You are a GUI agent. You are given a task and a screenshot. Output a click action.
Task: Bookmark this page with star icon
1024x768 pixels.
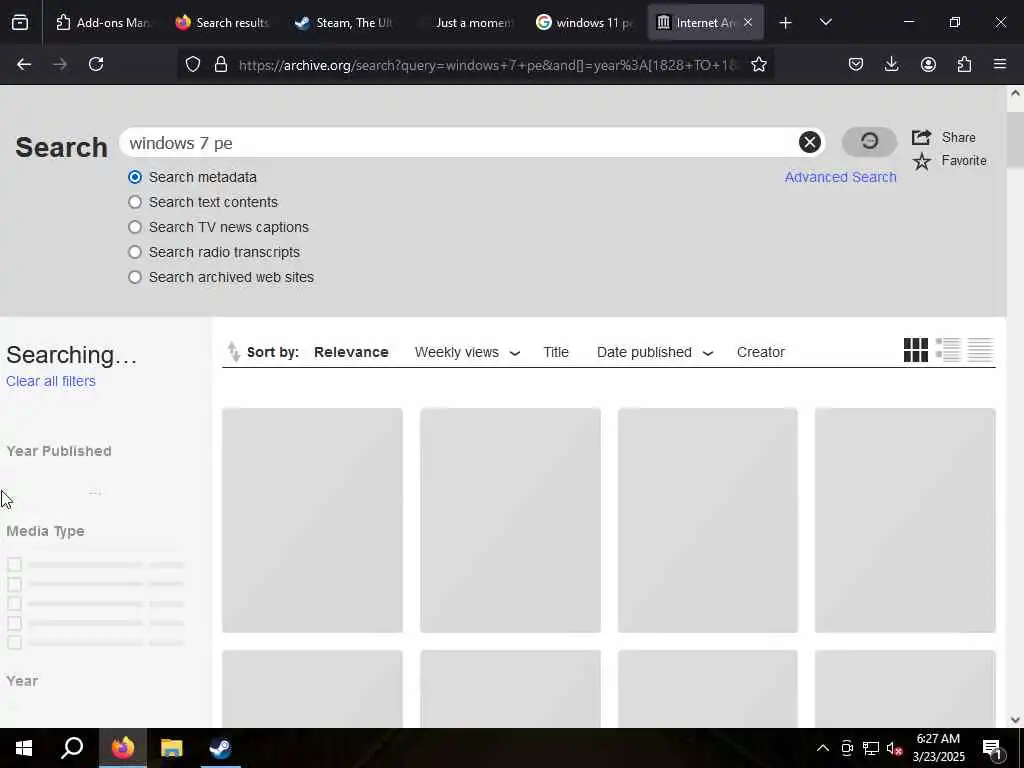pos(758,64)
